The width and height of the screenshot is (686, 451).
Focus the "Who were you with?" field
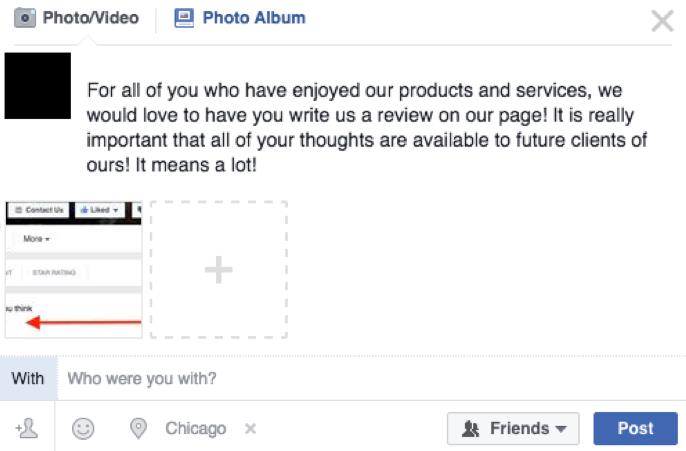[x=370, y=379]
